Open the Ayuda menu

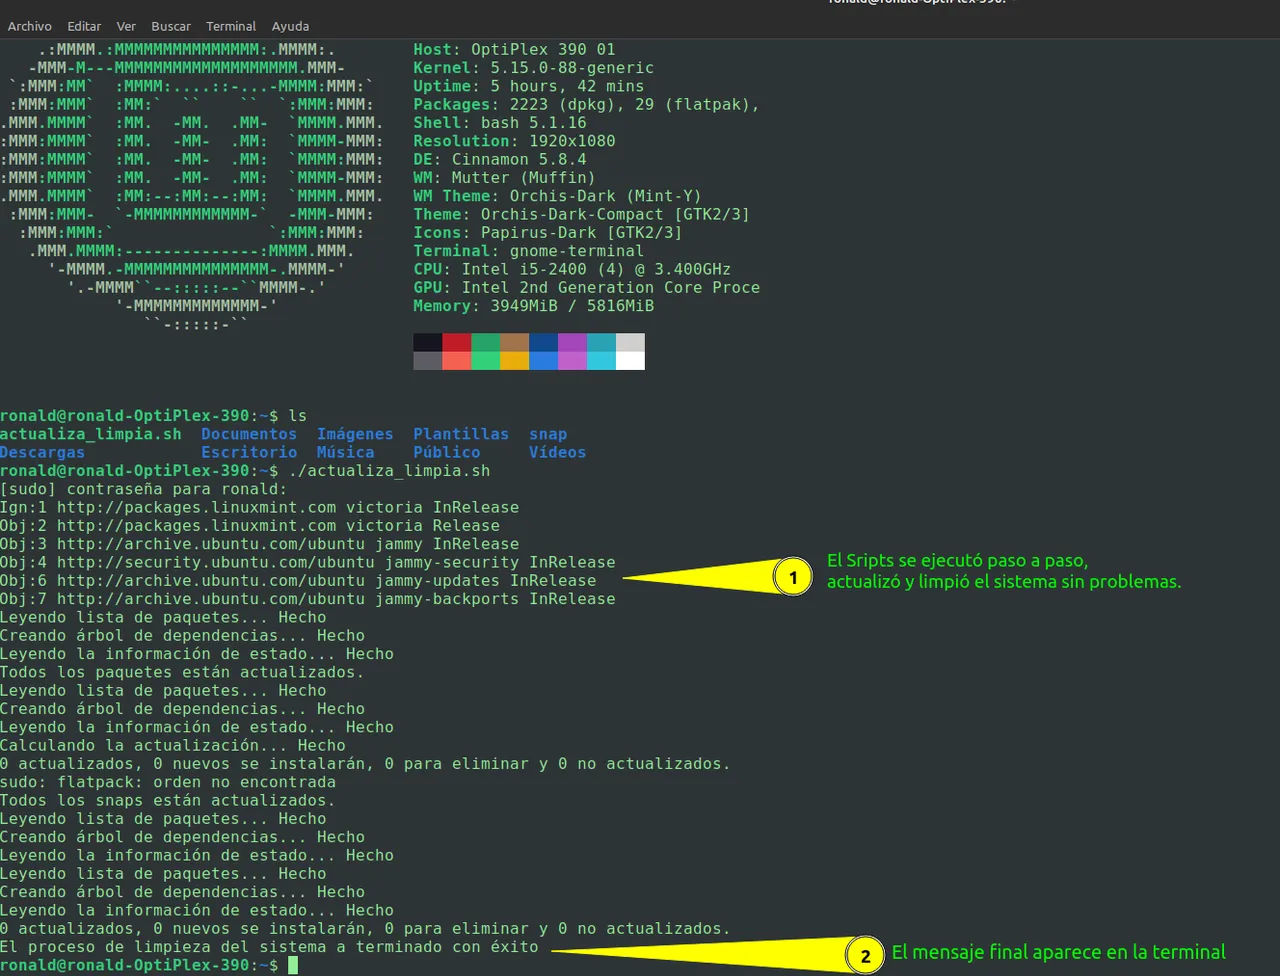(290, 26)
